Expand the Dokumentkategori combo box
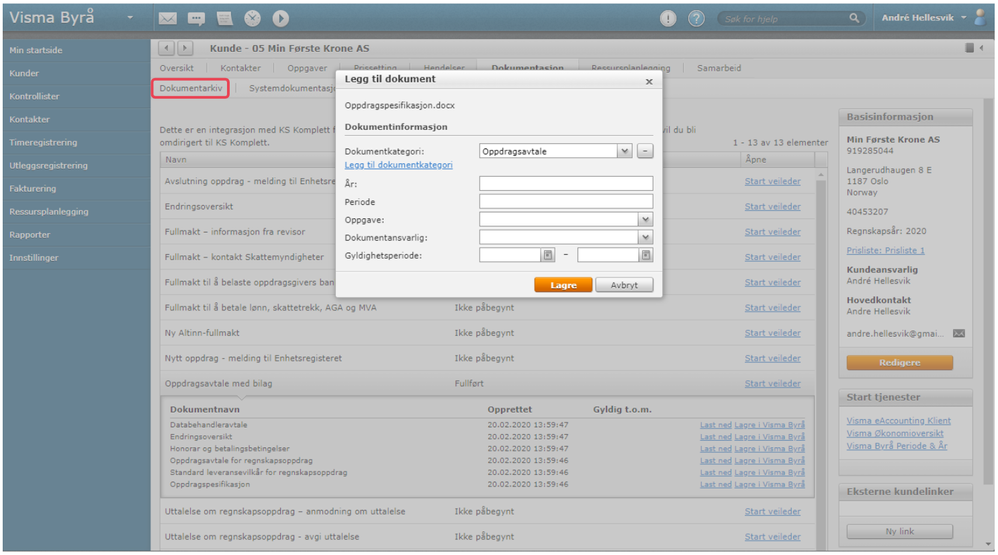Screen dimensions: 998x555 click(624, 151)
